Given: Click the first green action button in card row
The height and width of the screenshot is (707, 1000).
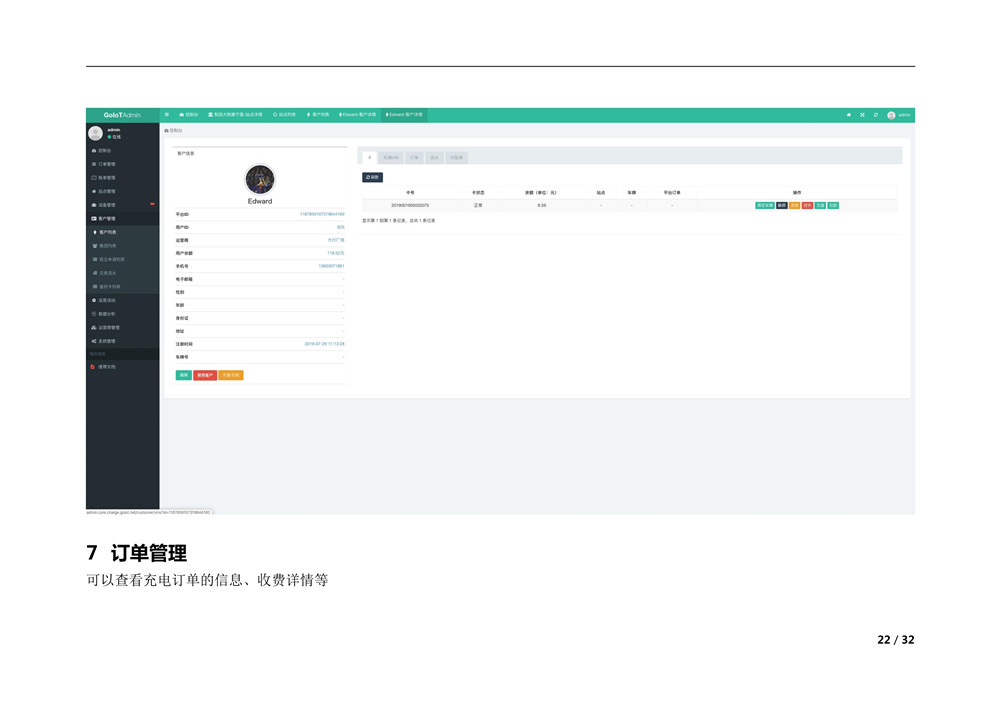Looking at the screenshot, I should tap(764, 205).
